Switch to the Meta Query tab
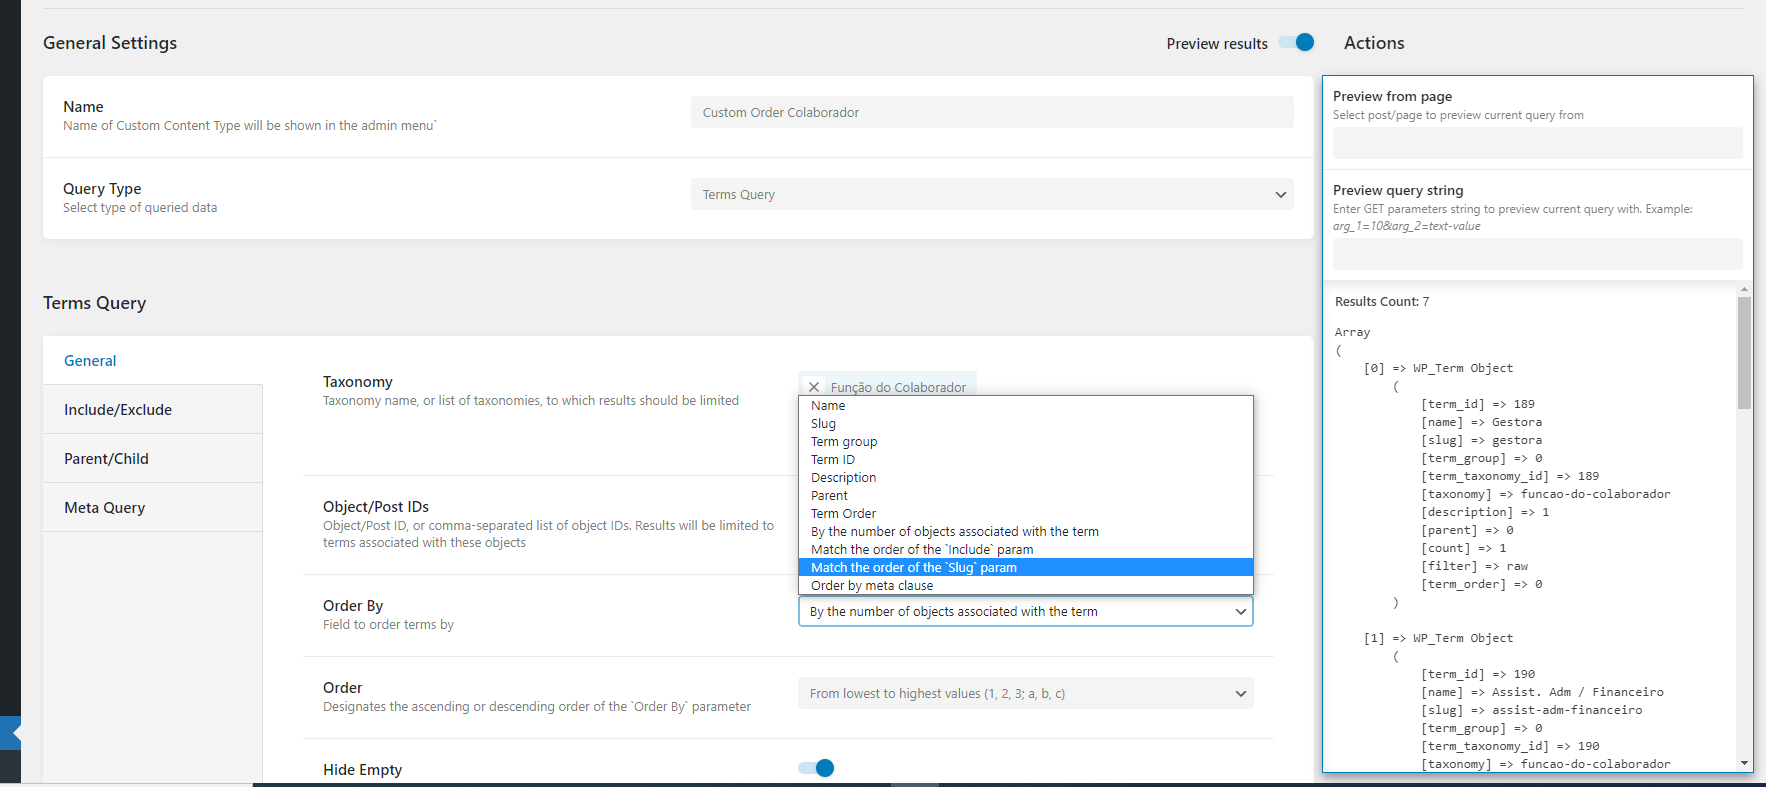 (x=153, y=508)
